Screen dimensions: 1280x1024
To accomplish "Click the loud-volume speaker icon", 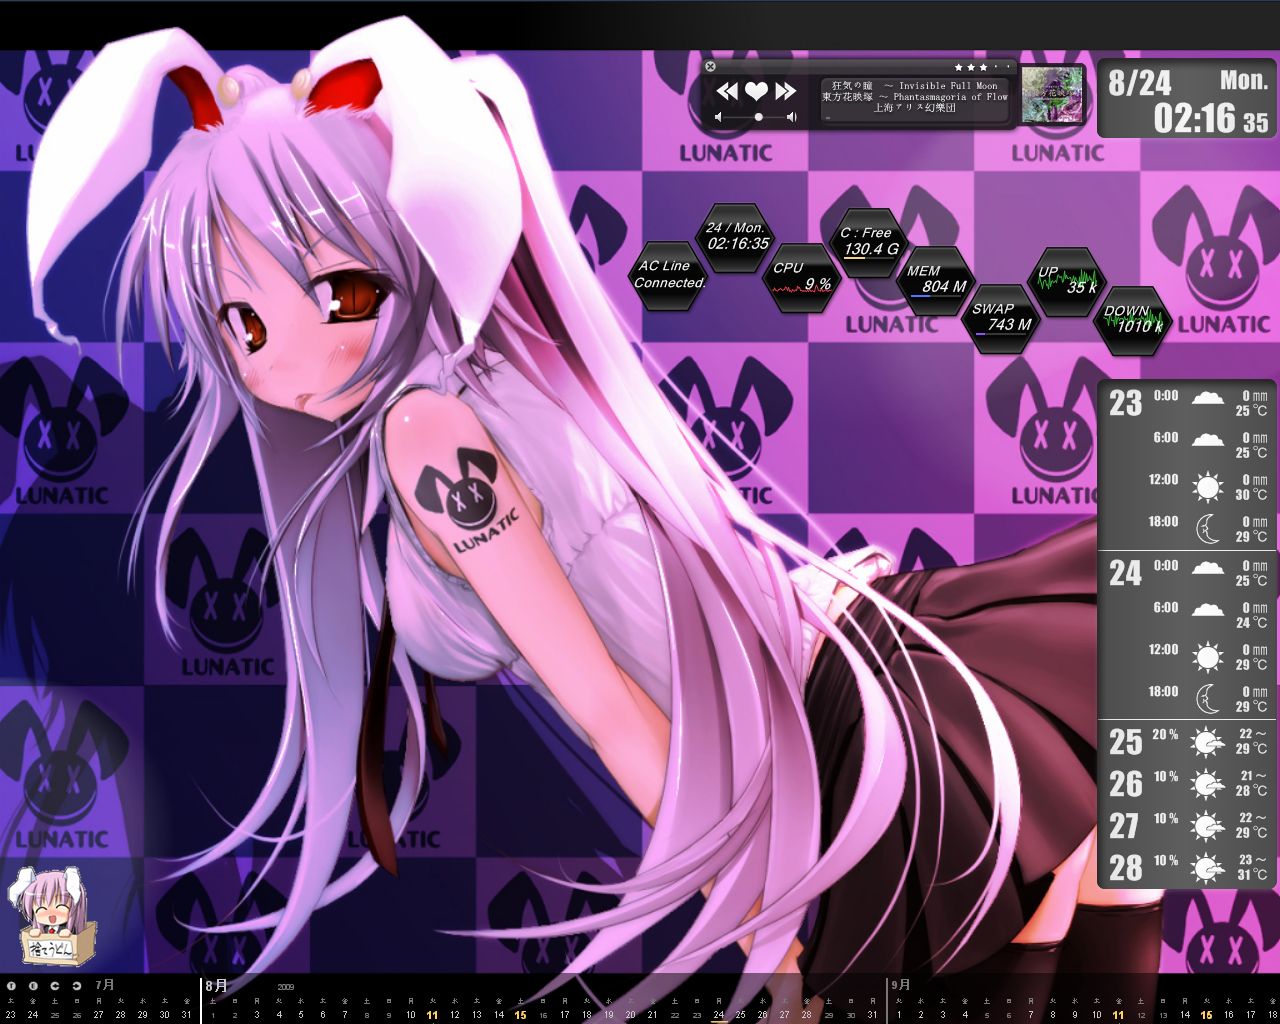I will tap(792, 118).
